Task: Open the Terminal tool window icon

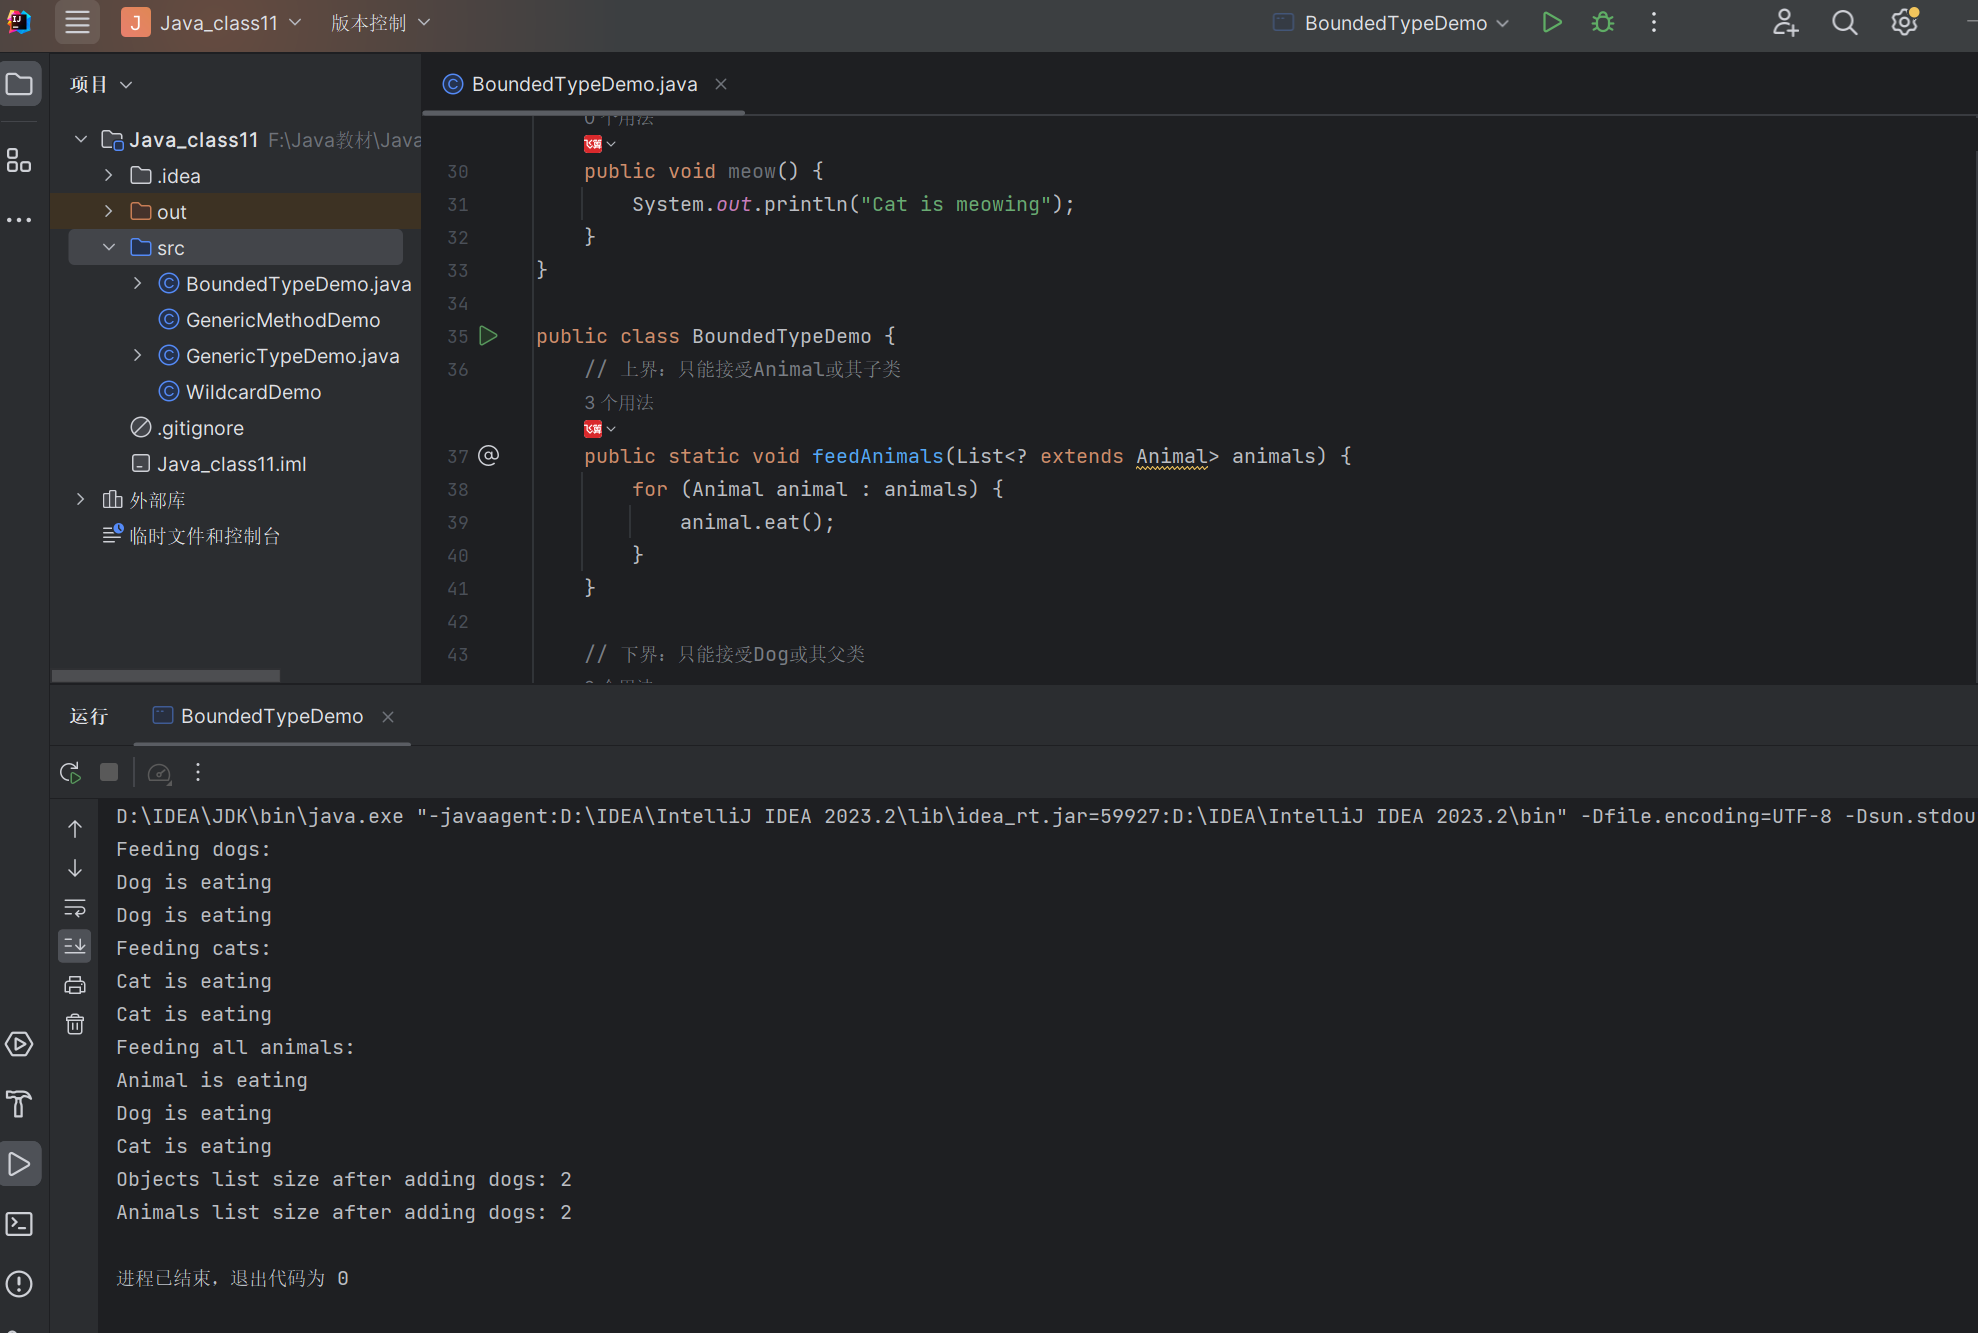Action: pos(20,1224)
